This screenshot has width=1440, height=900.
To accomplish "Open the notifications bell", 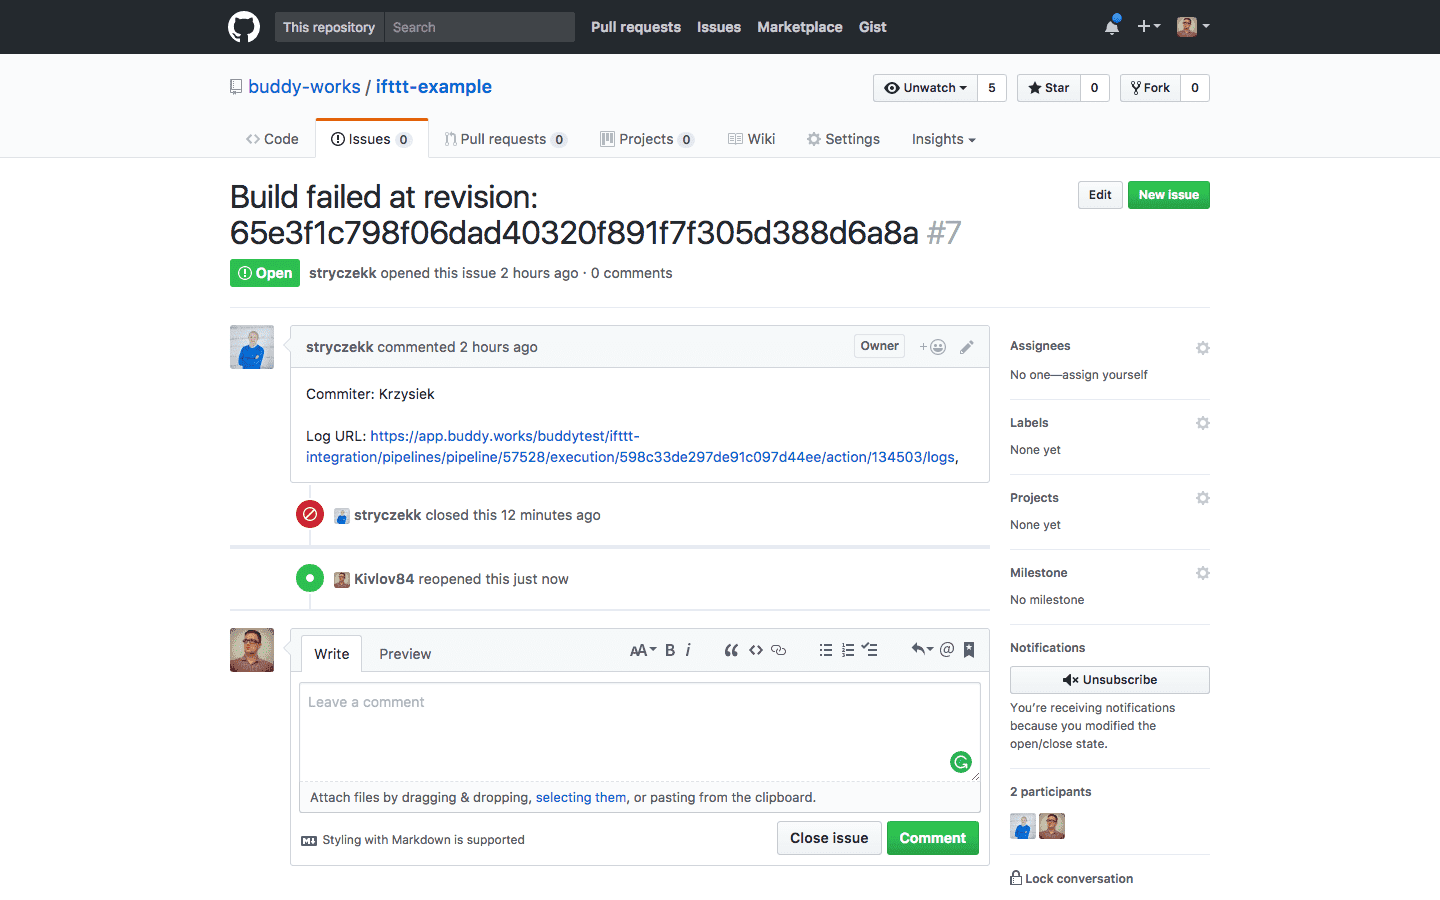I will click(1112, 27).
